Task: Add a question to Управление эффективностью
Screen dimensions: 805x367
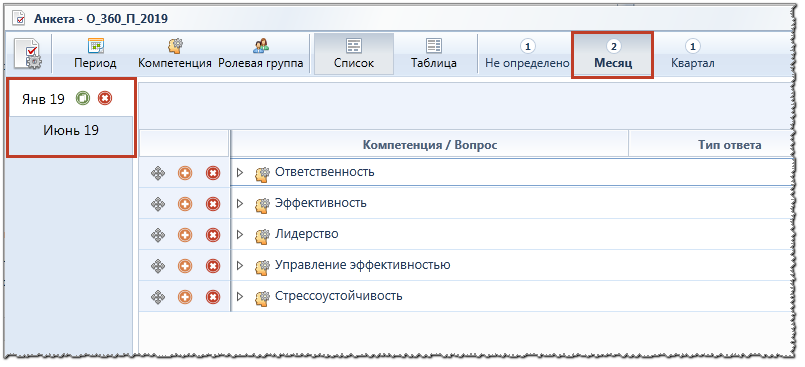Action: click(185, 266)
